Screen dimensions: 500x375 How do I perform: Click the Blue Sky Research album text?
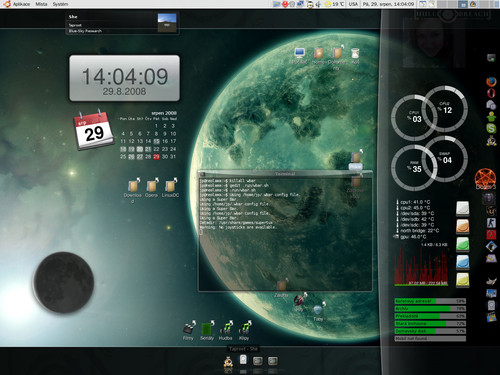85,31
